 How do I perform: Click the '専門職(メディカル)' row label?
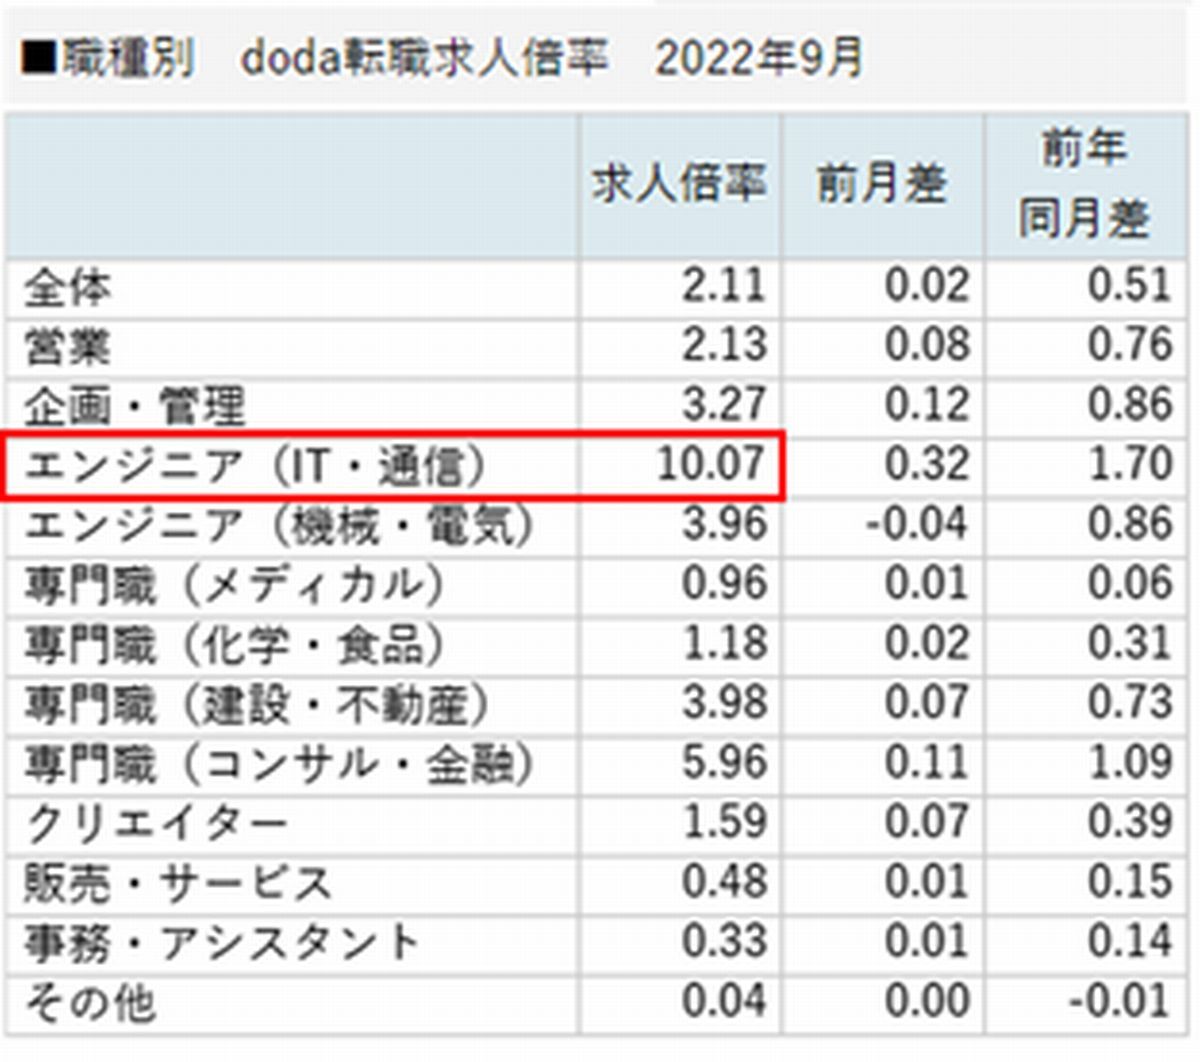[234, 585]
